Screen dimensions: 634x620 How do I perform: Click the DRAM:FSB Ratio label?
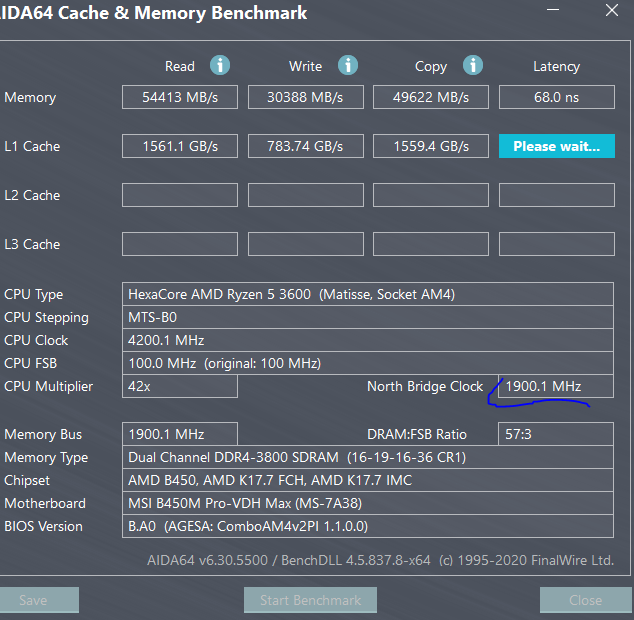[x=417, y=434]
